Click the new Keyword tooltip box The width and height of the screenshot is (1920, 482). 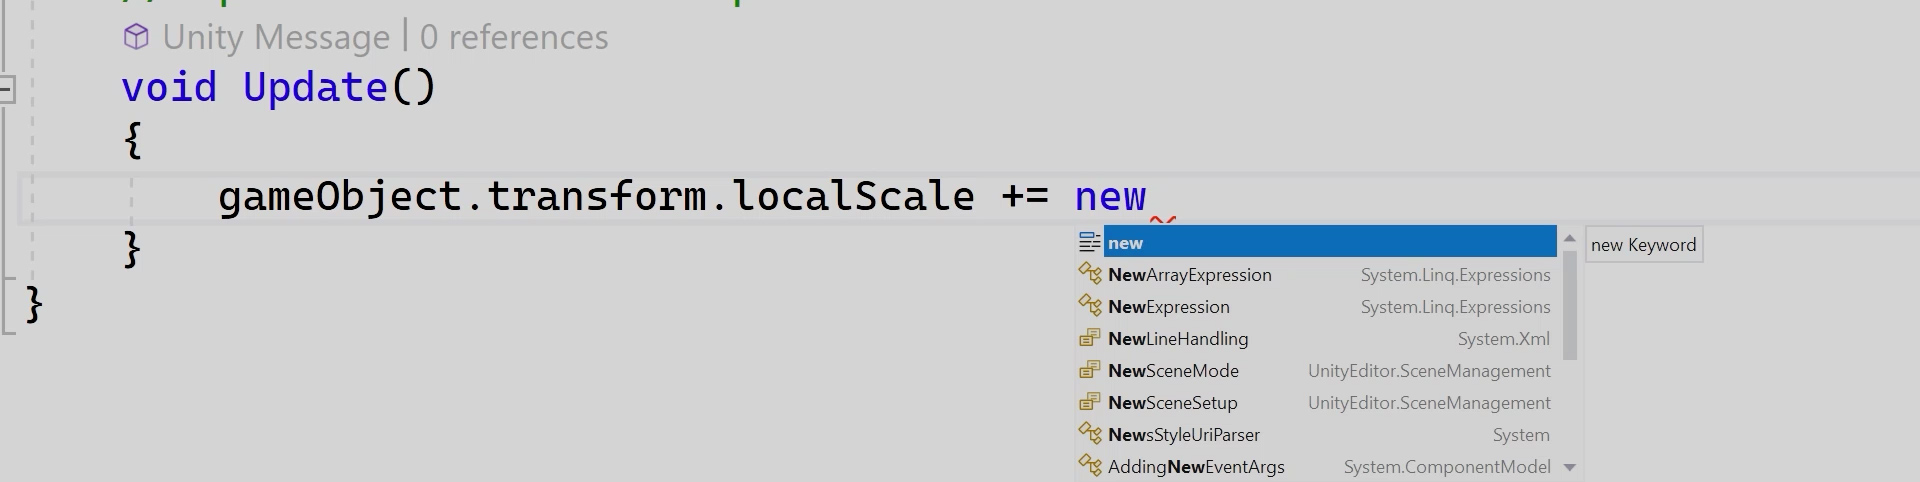coord(1643,245)
